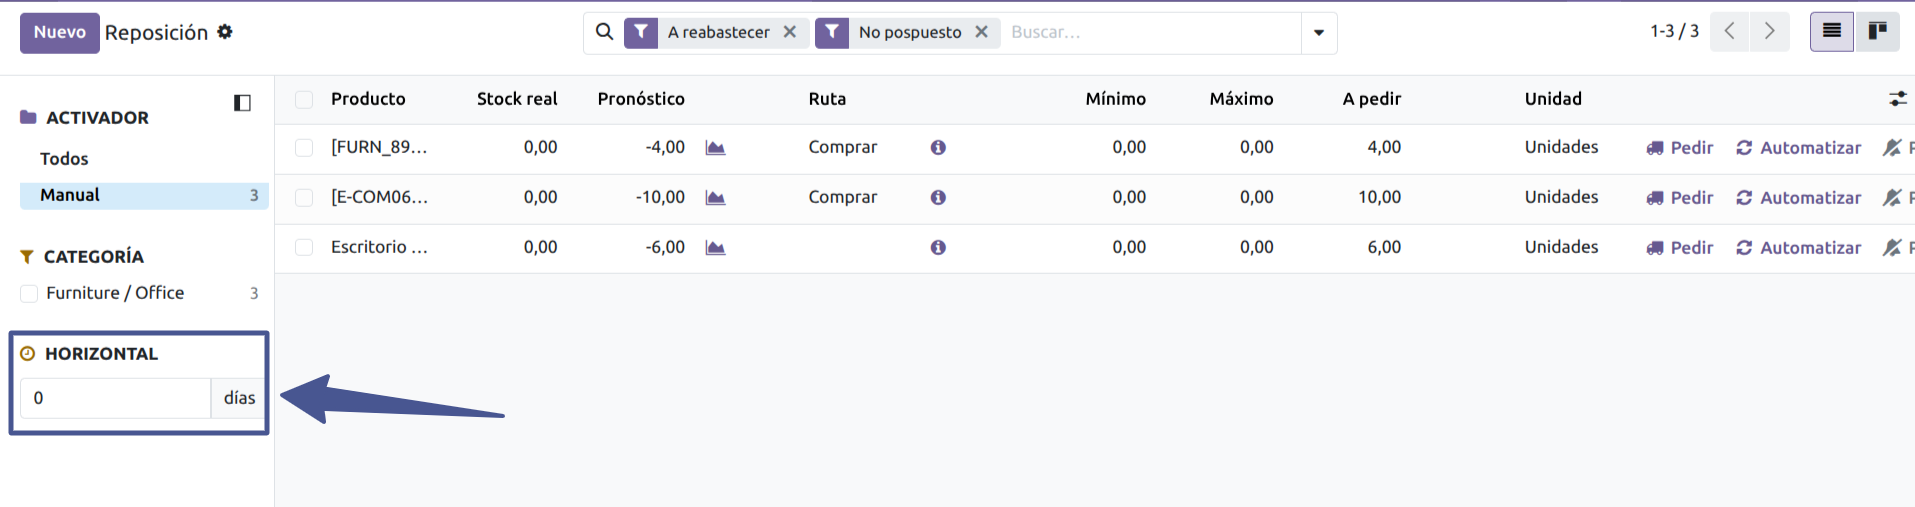Click info icon in E-COM06 row
The image size is (1915, 507).
(938, 198)
